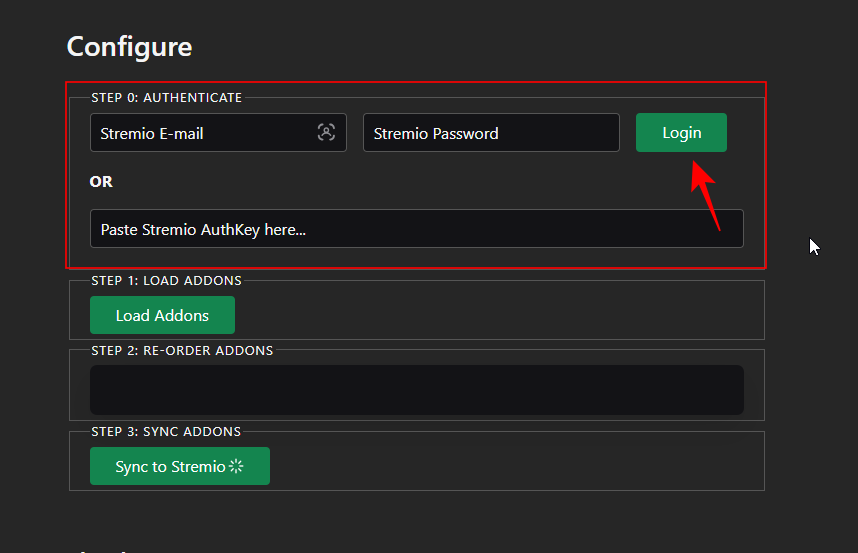
Task: Click the STEP 2: RE-ORDER ADDONS label
Action: [181, 351]
